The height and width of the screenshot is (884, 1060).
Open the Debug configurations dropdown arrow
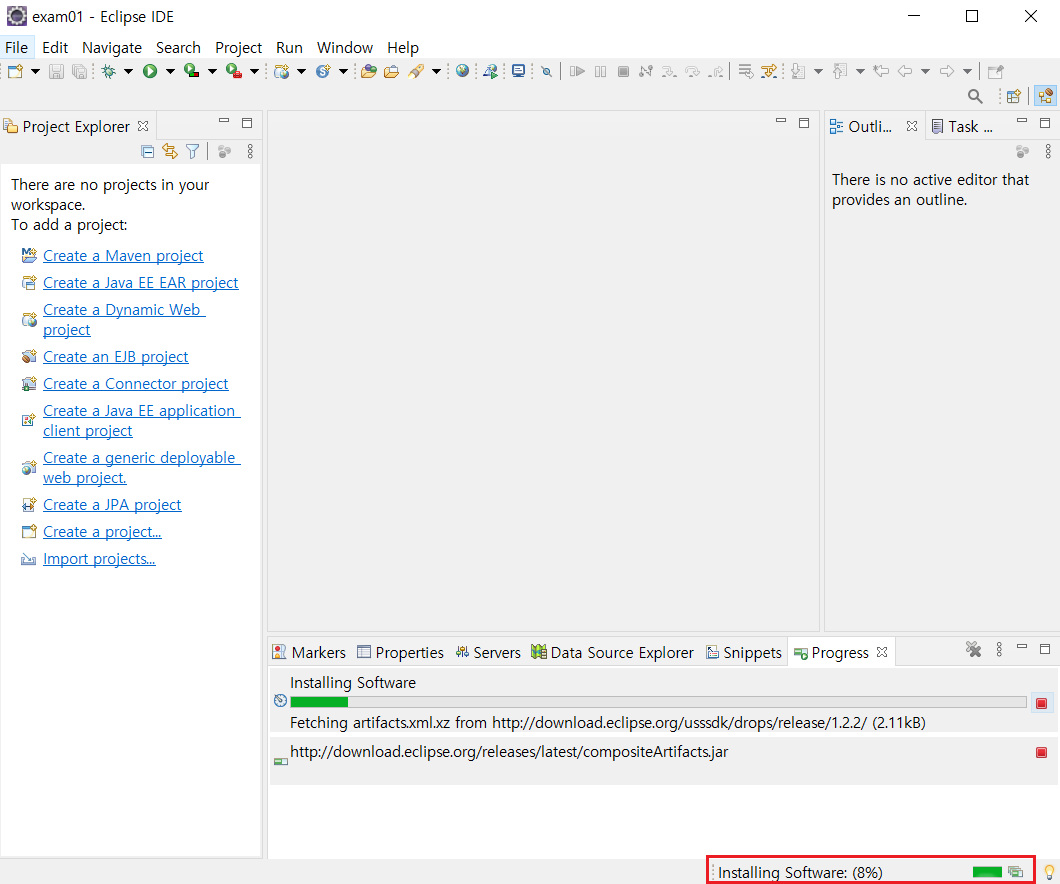pos(128,72)
